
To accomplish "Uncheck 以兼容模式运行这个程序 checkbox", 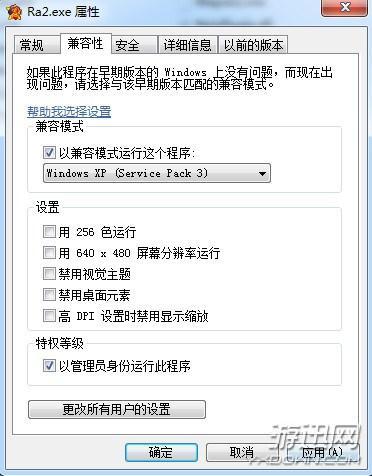I will coord(49,153).
